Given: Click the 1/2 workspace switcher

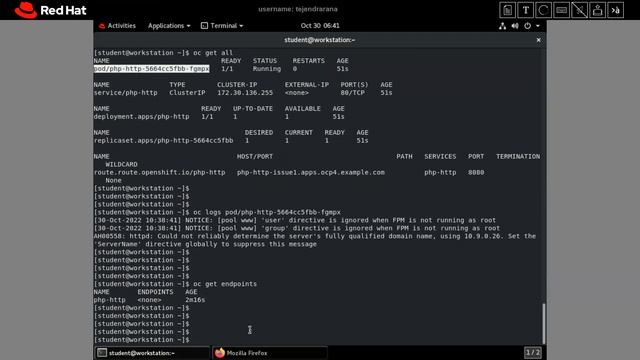Looking at the screenshot, I should tap(533, 352).
